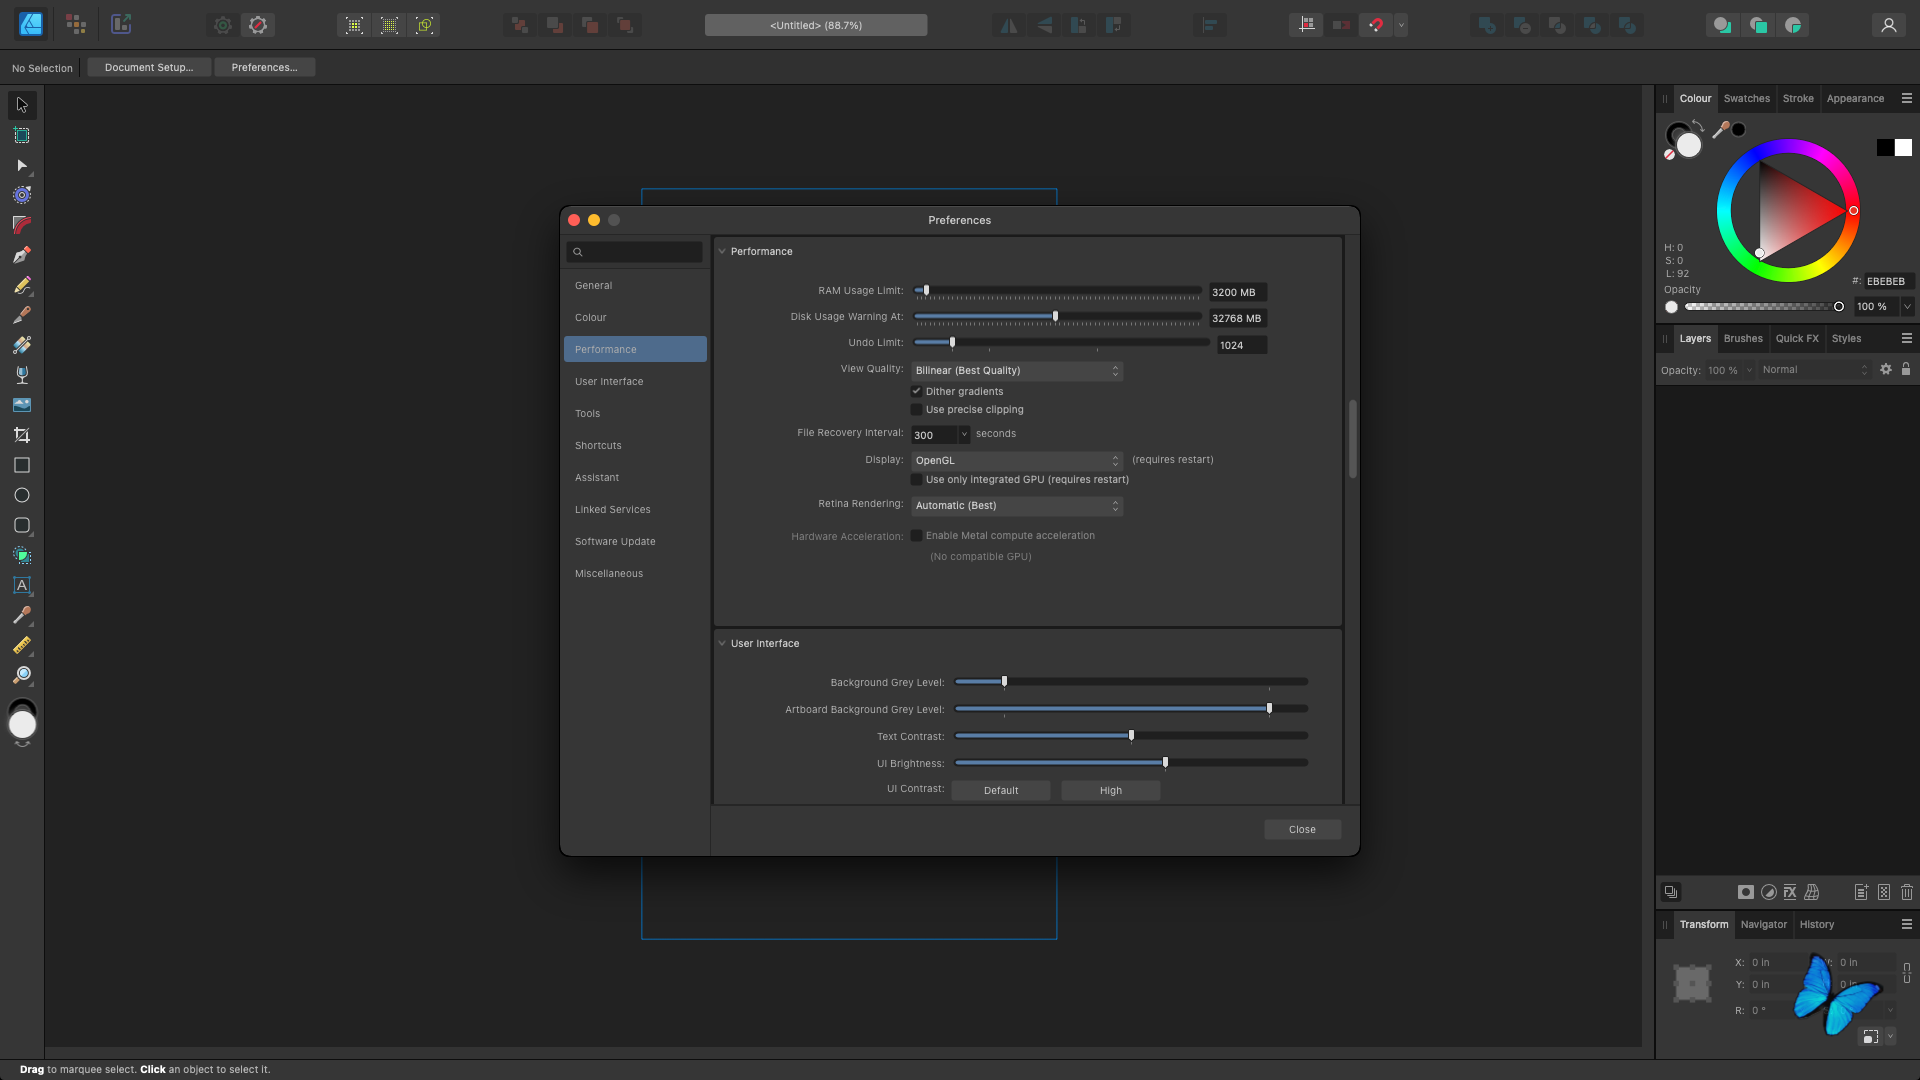This screenshot has width=1920, height=1080.
Task: Set UI Contrast to Default
Action: pos(1001,790)
